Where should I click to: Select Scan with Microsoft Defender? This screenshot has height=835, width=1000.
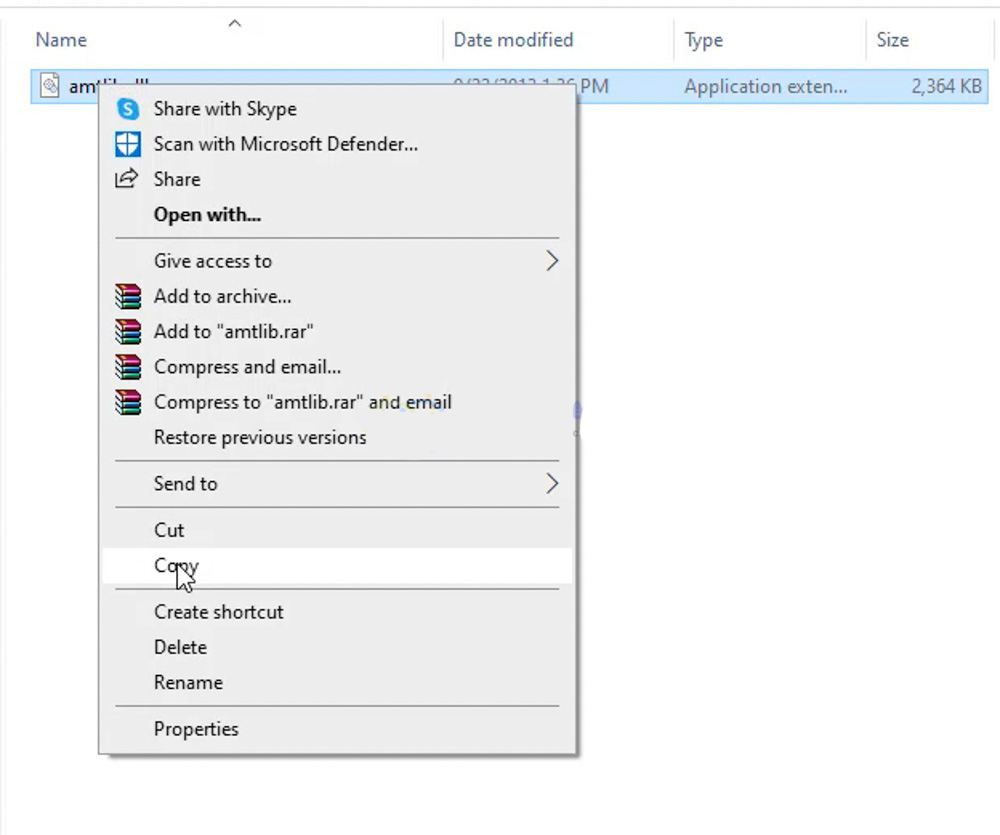coord(337,144)
